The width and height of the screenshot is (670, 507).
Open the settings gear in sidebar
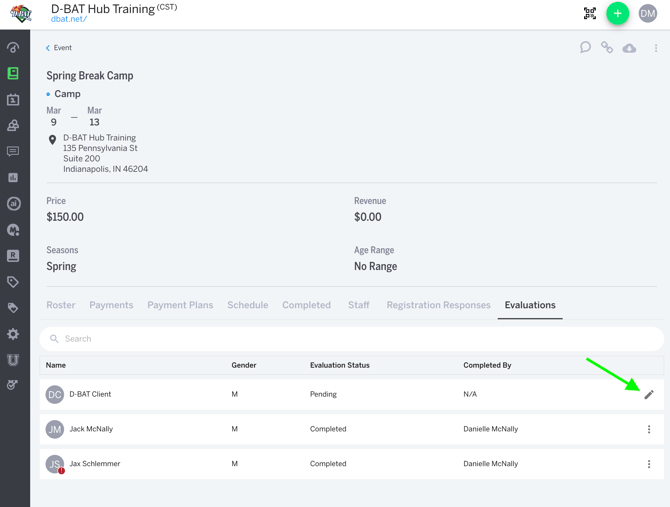tap(13, 334)
